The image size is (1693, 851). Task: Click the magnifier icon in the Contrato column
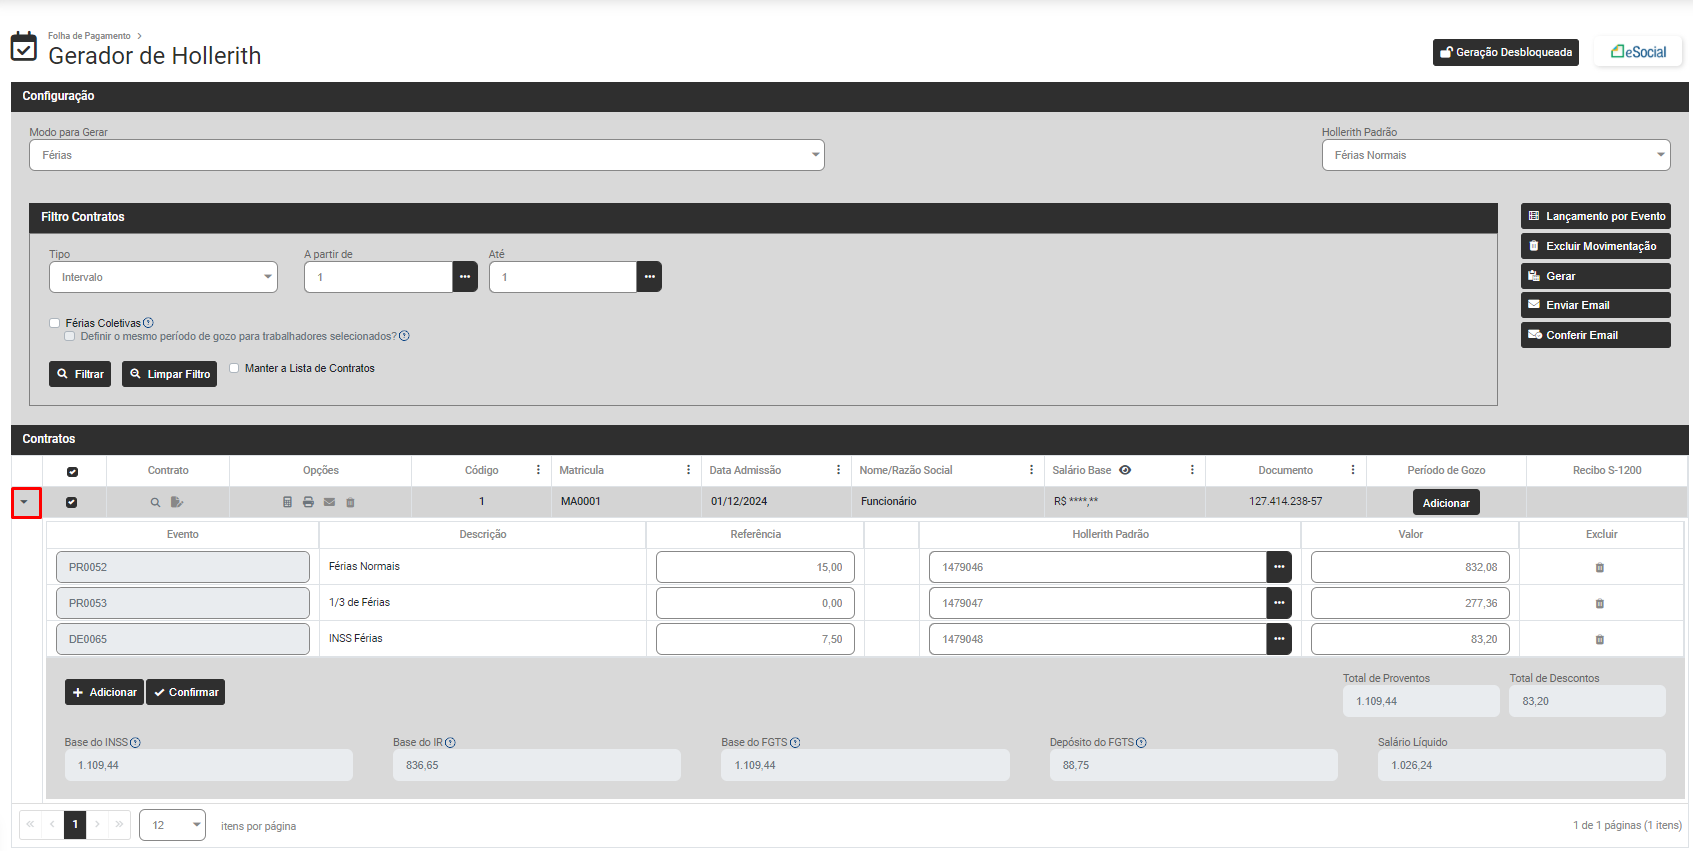pos(155,502)
